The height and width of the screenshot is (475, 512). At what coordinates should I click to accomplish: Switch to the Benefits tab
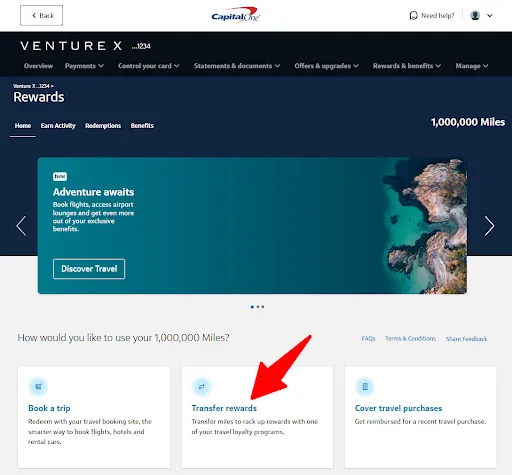click(x=142, y=126)
